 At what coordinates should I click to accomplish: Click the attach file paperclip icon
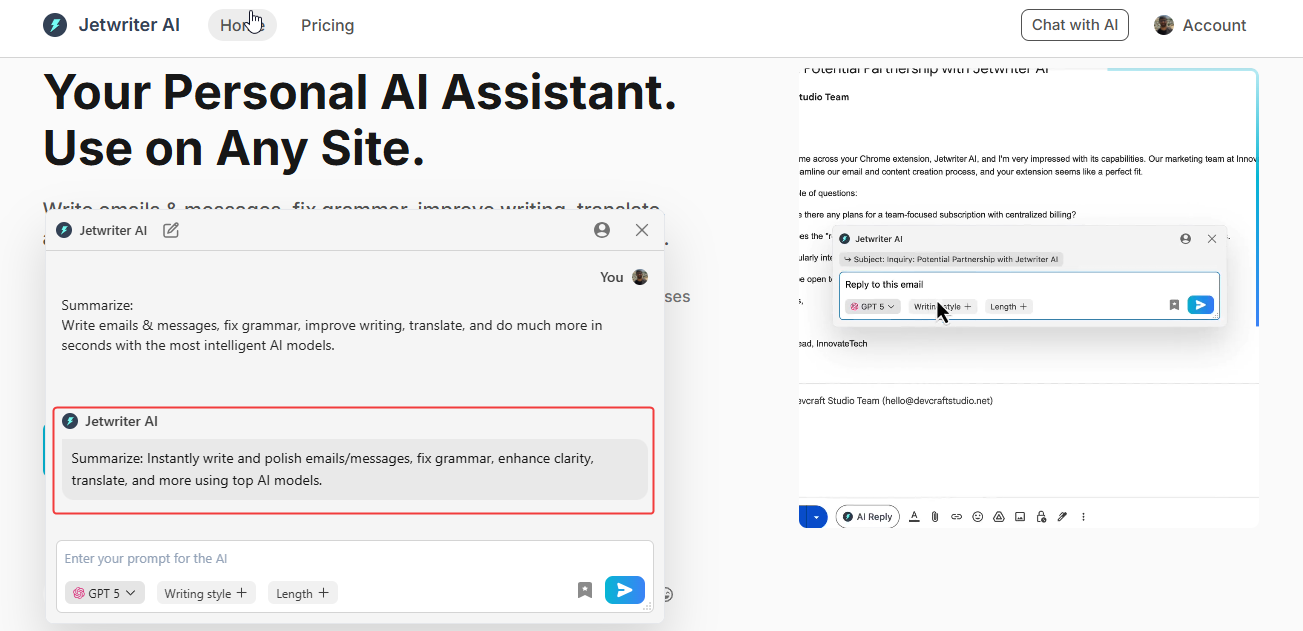pyautogui.click(x=935, y=517)
